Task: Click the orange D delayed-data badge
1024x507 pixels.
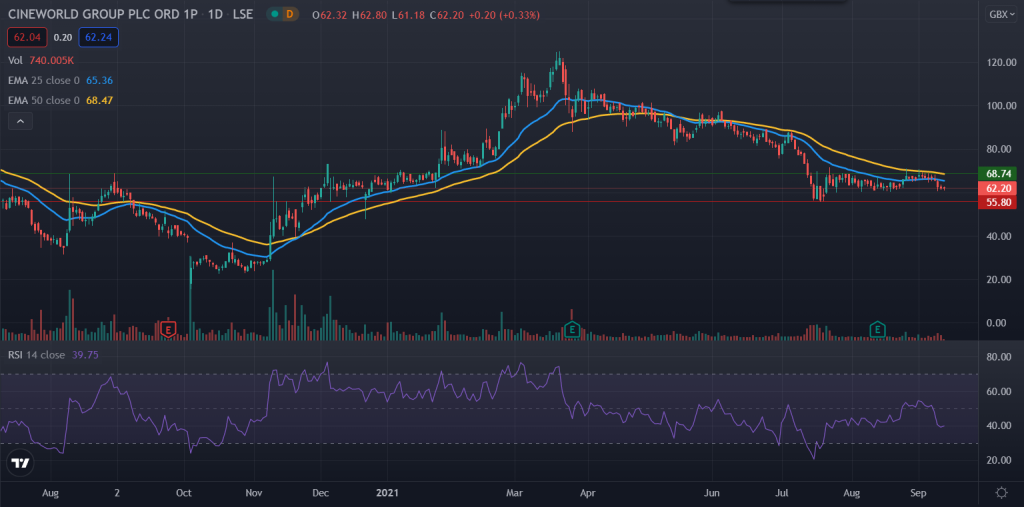Action: 291,14
